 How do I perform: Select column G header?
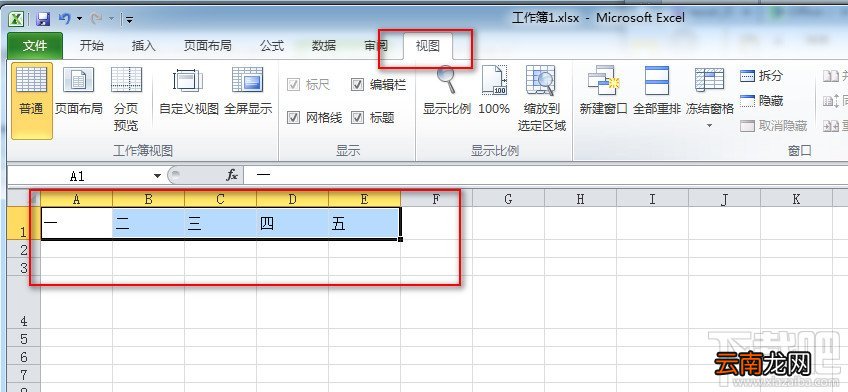[x=508, y=199]
